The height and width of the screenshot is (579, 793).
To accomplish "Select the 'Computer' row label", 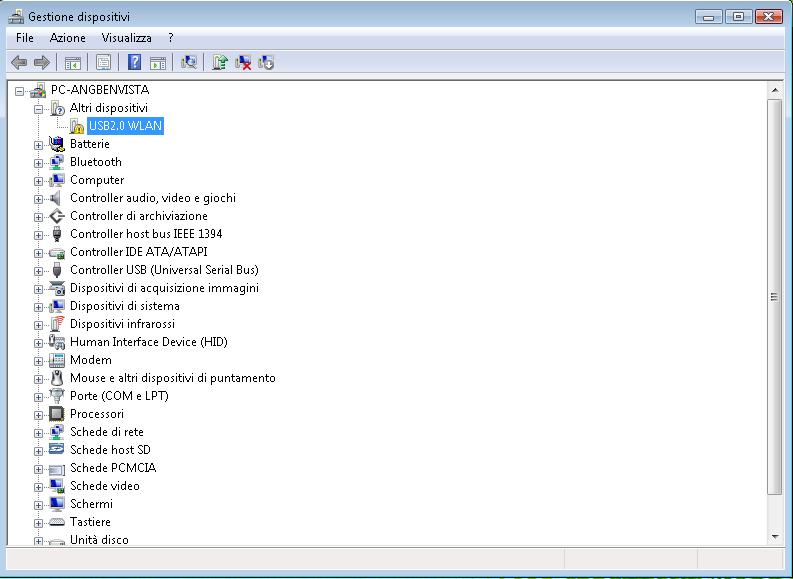I will (97, 180).
